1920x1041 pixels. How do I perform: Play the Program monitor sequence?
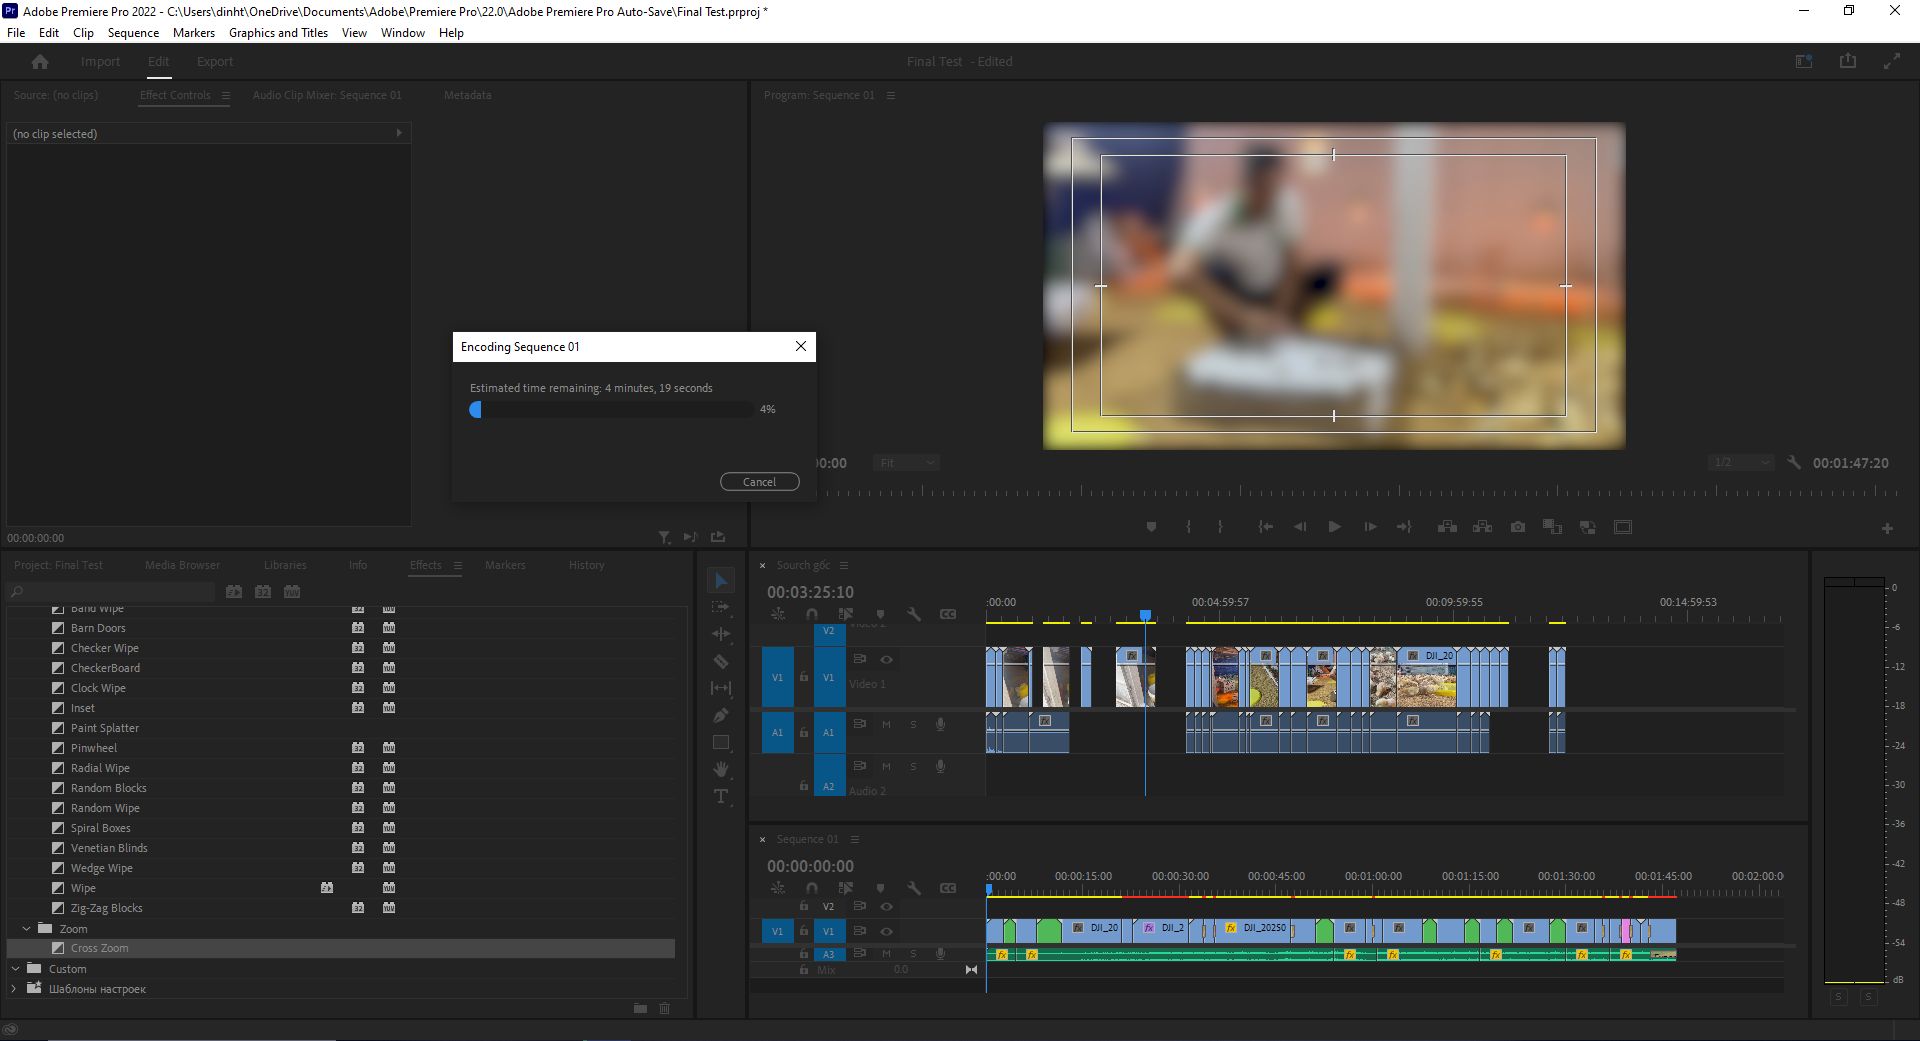pos(1334,527)
